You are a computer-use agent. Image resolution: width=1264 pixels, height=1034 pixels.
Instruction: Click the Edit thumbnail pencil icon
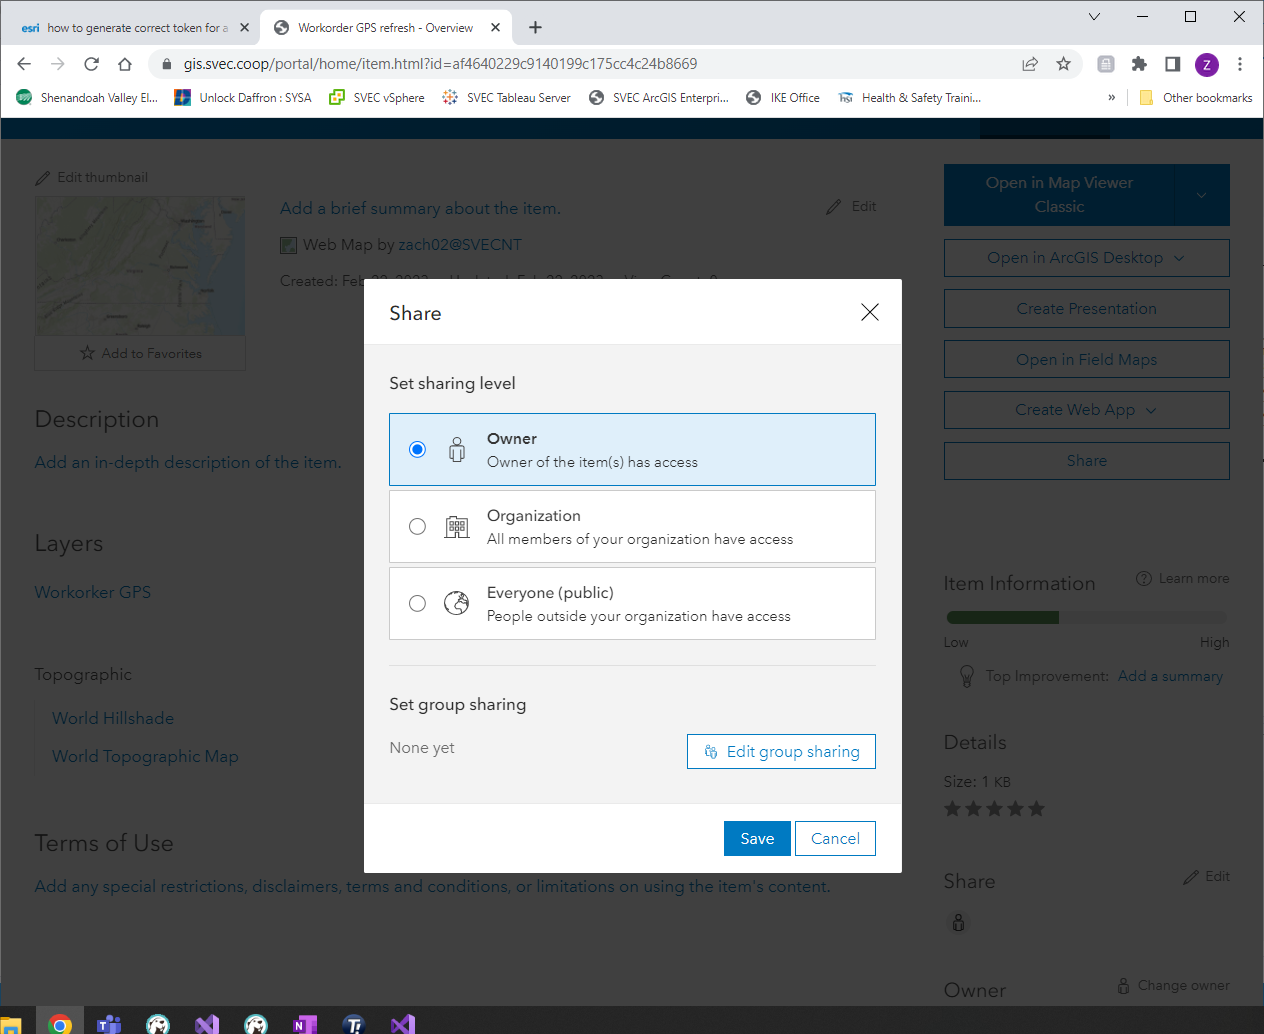(x=44, y=177)
